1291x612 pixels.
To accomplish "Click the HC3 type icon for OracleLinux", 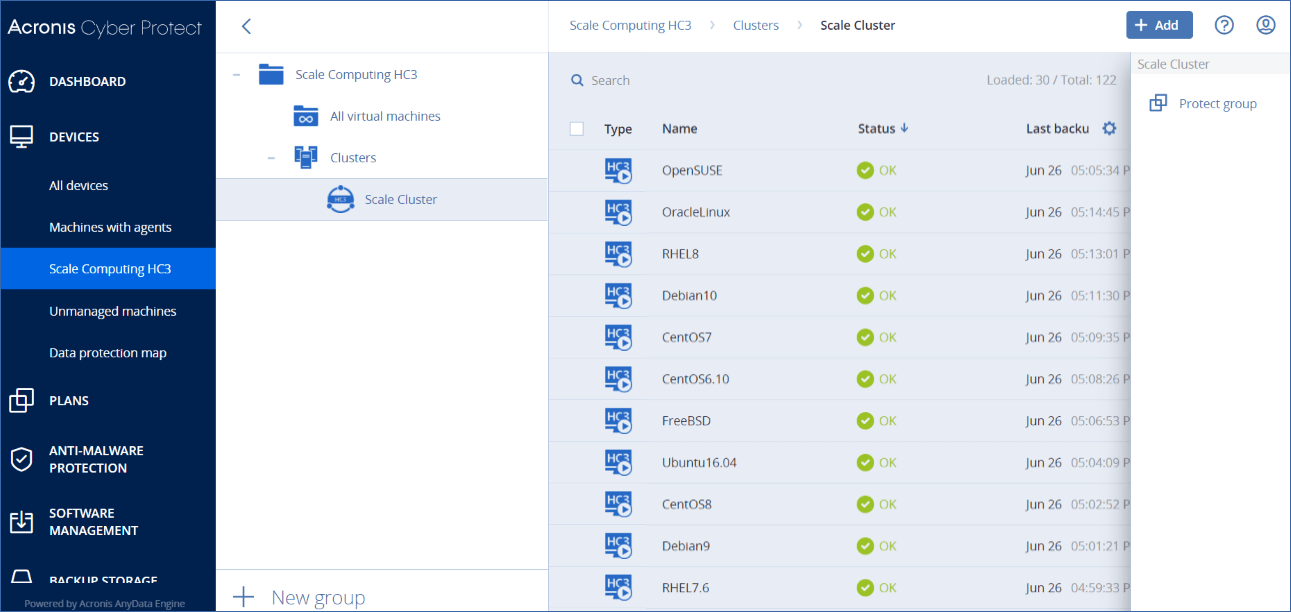I will tap(619, 213).
